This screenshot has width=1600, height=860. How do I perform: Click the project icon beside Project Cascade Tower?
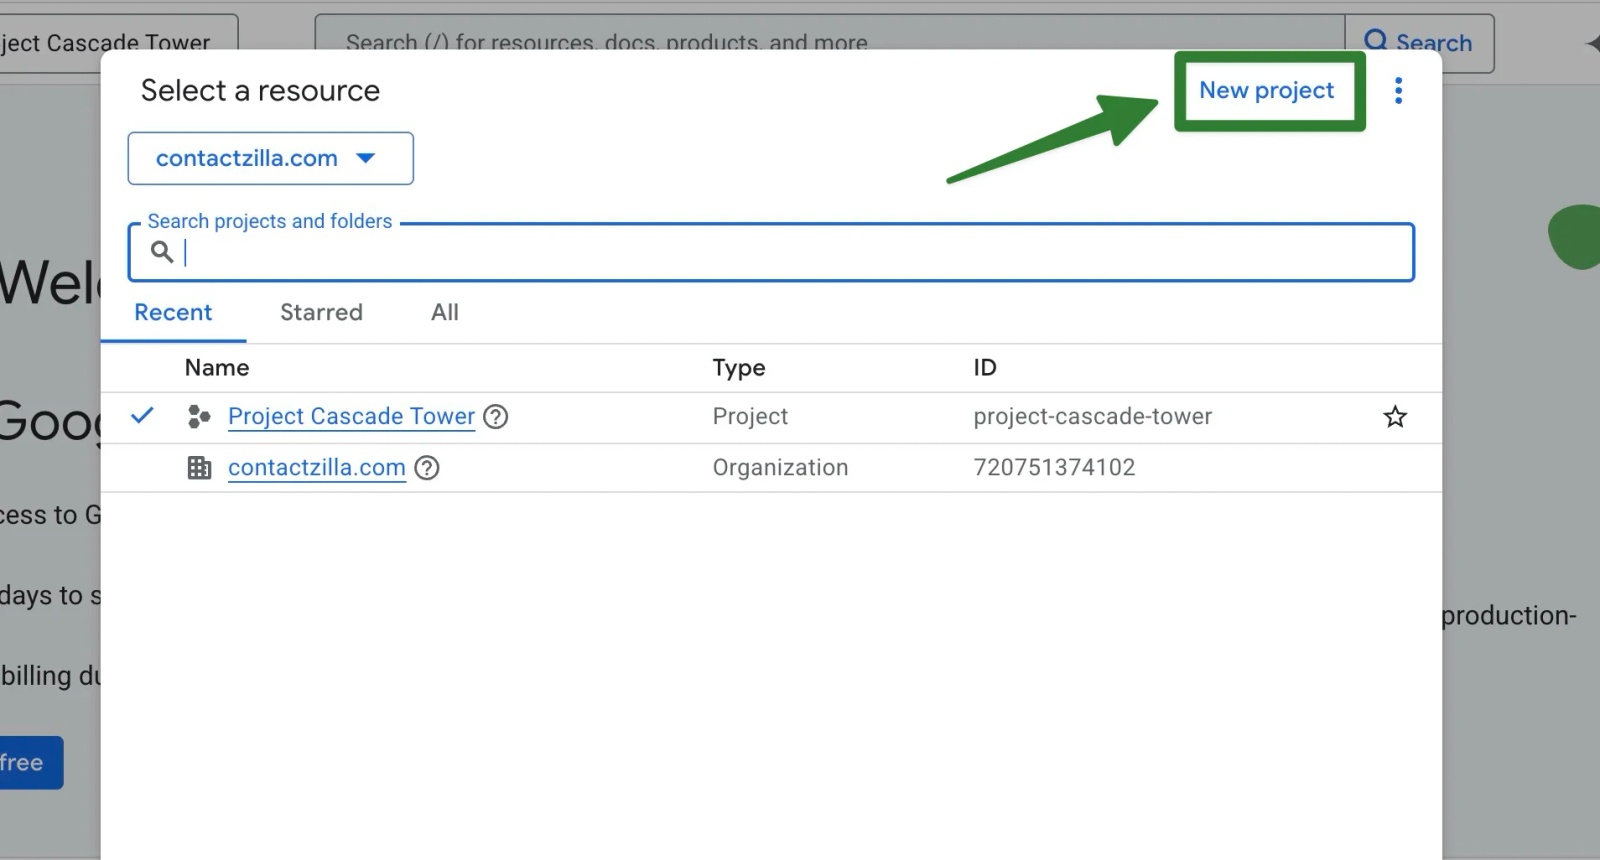[199, 417]
